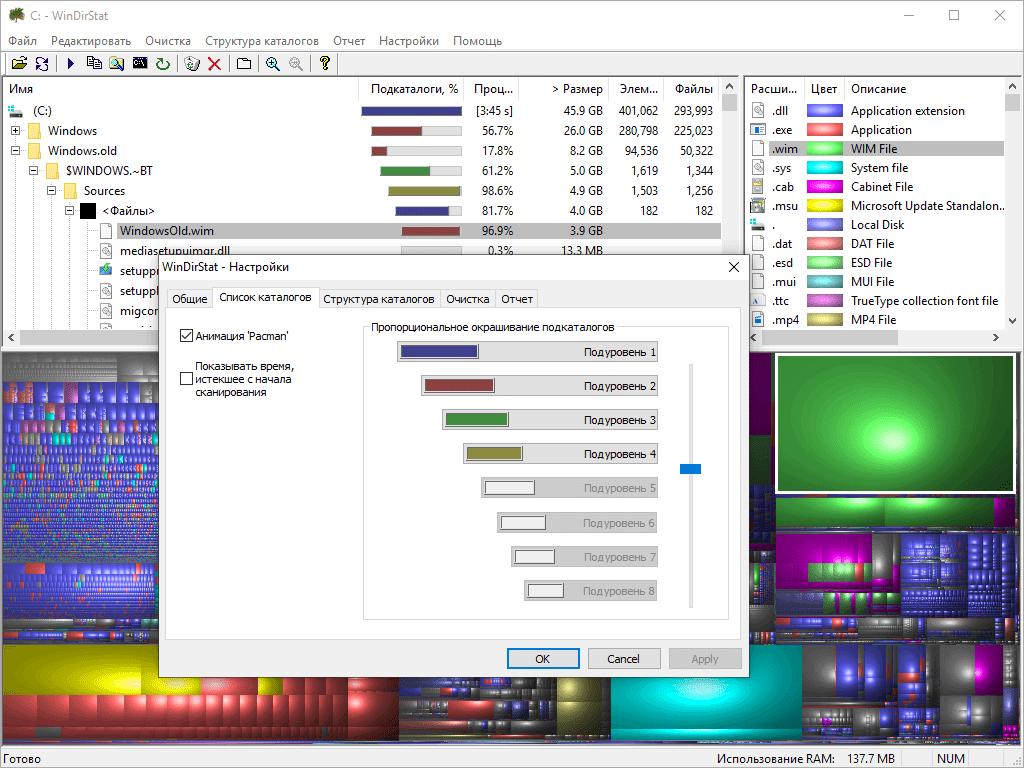
Task: Click the .msu file type icon
Action: click(758, 206)
